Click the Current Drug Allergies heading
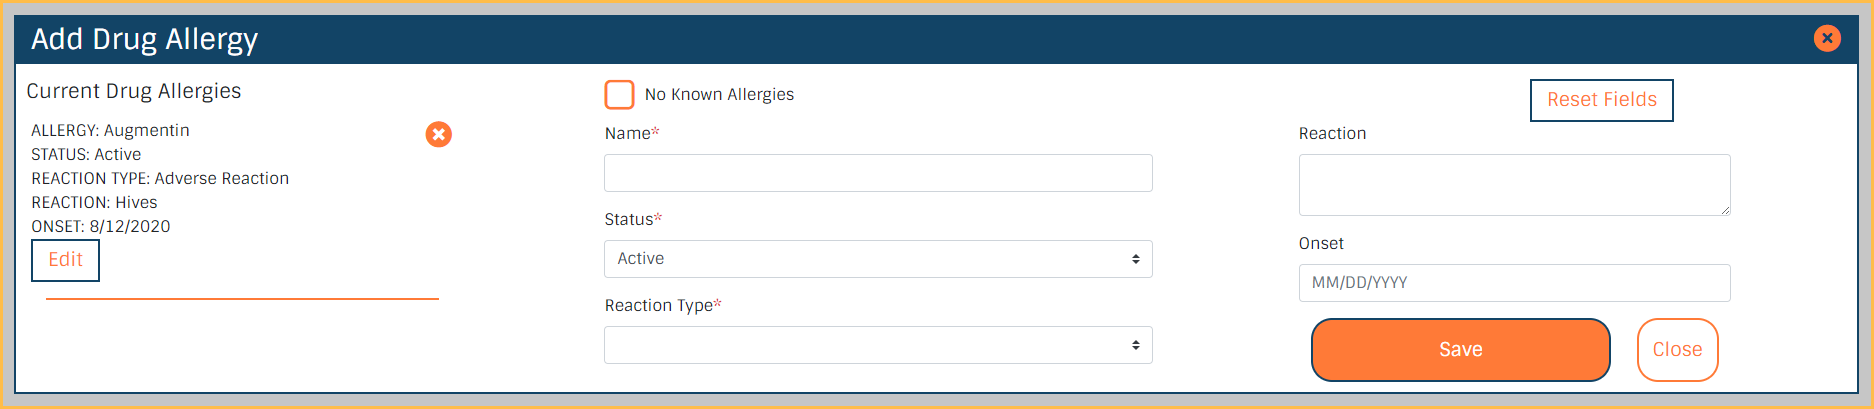The image size is (1874, 409). pos(134,91)
